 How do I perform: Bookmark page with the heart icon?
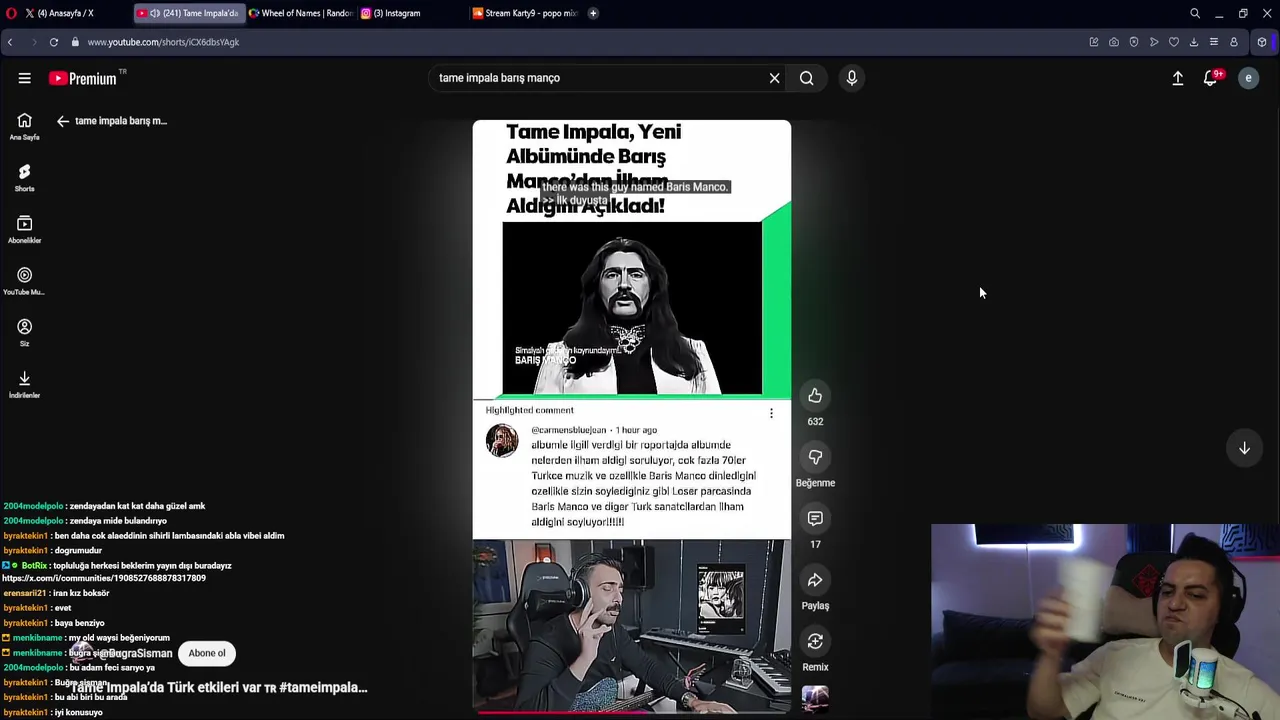1174,42
